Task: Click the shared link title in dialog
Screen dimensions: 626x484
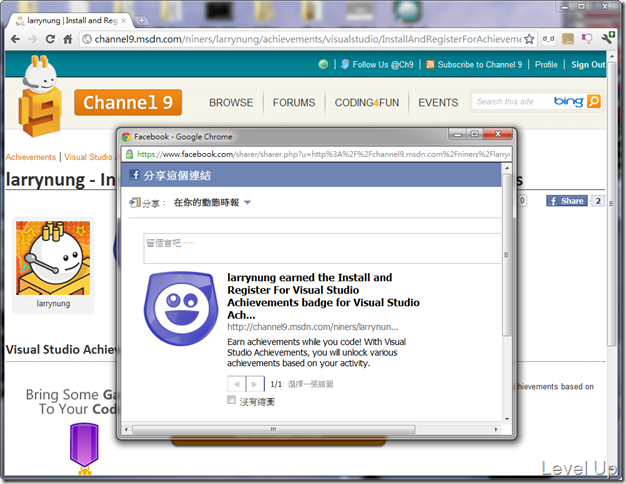Action: click(x=323, y=296)
